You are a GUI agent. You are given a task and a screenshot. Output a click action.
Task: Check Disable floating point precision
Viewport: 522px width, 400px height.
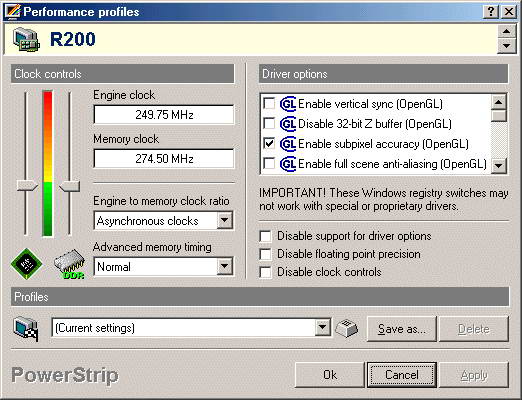[x=265, y=254]
